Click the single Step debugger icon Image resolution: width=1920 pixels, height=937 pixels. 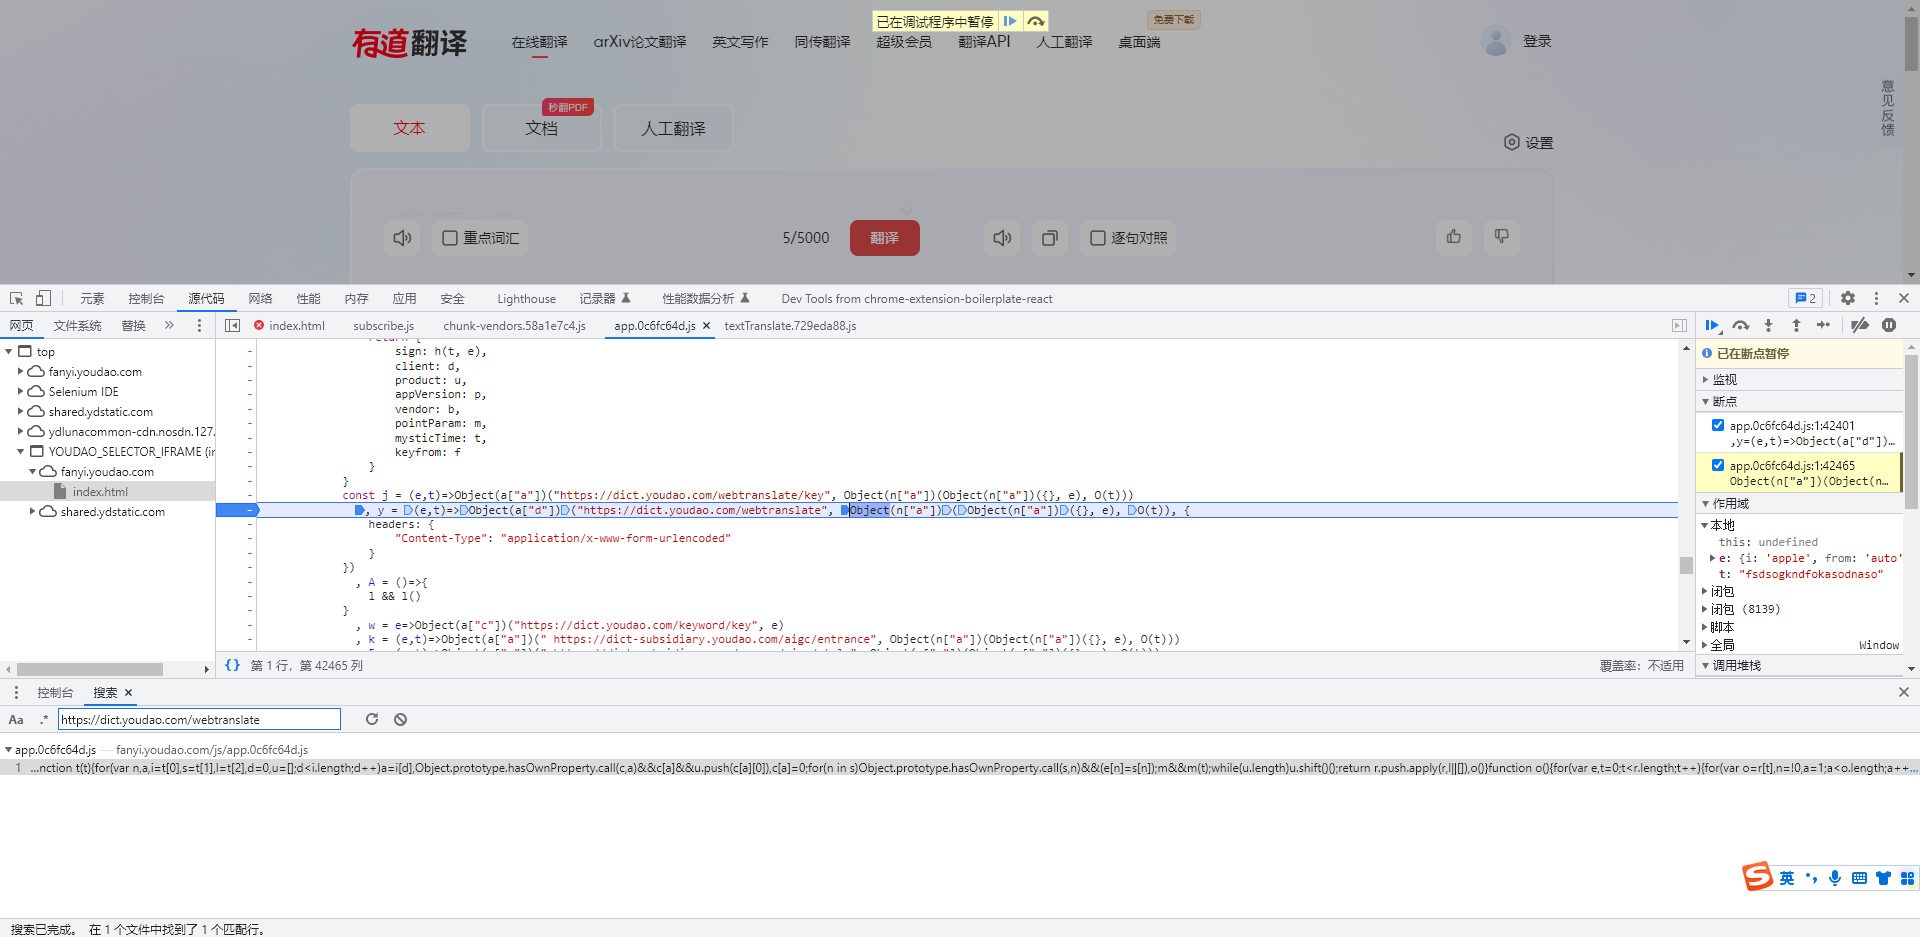[1824, 325]
